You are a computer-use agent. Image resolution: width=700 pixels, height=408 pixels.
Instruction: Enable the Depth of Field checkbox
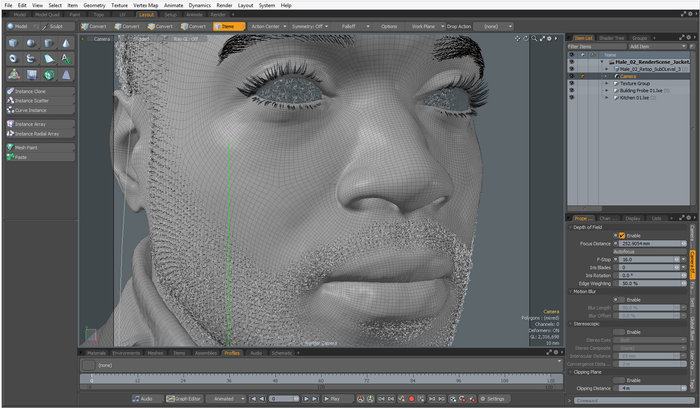(x=621, y=235)
